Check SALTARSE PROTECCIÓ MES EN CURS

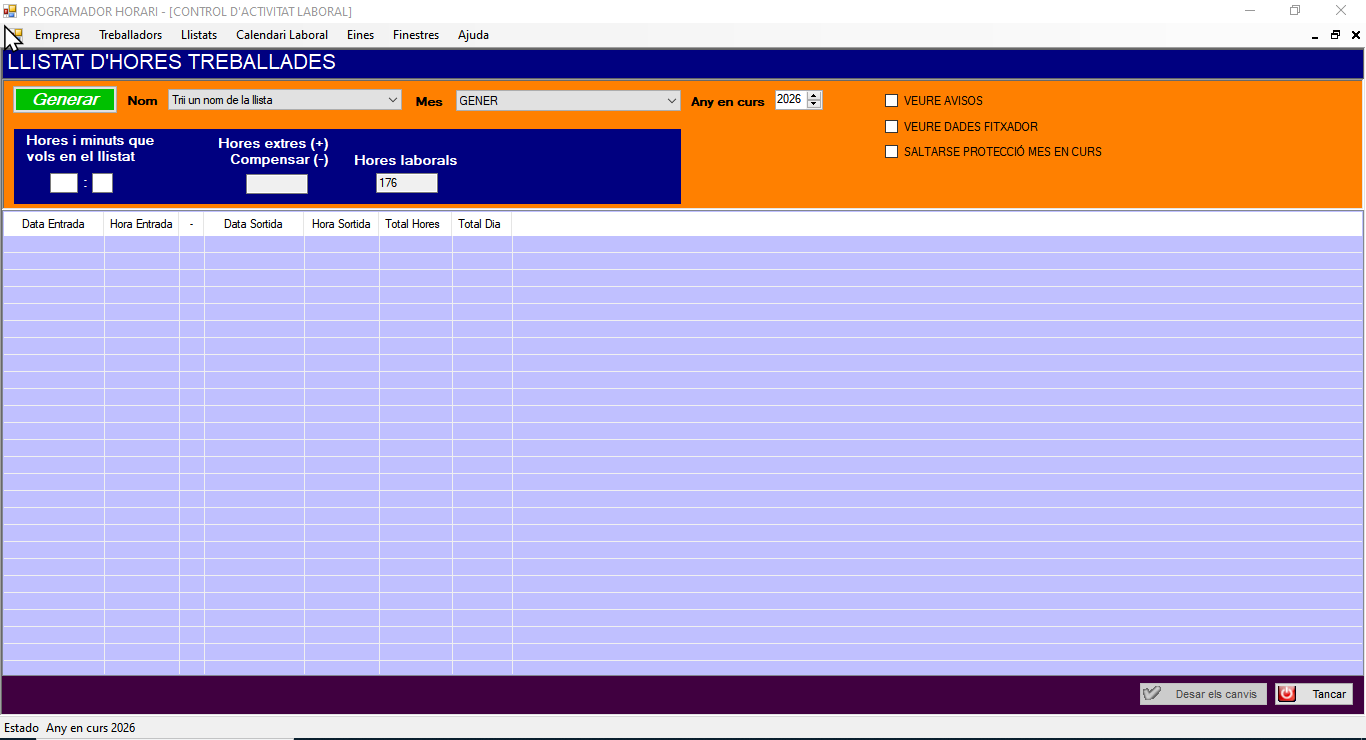pyautogui.click(x=892, y=152)
